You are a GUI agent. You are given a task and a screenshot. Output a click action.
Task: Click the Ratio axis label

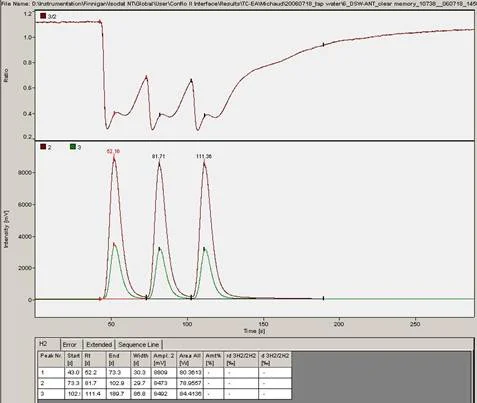pos(6,75)
